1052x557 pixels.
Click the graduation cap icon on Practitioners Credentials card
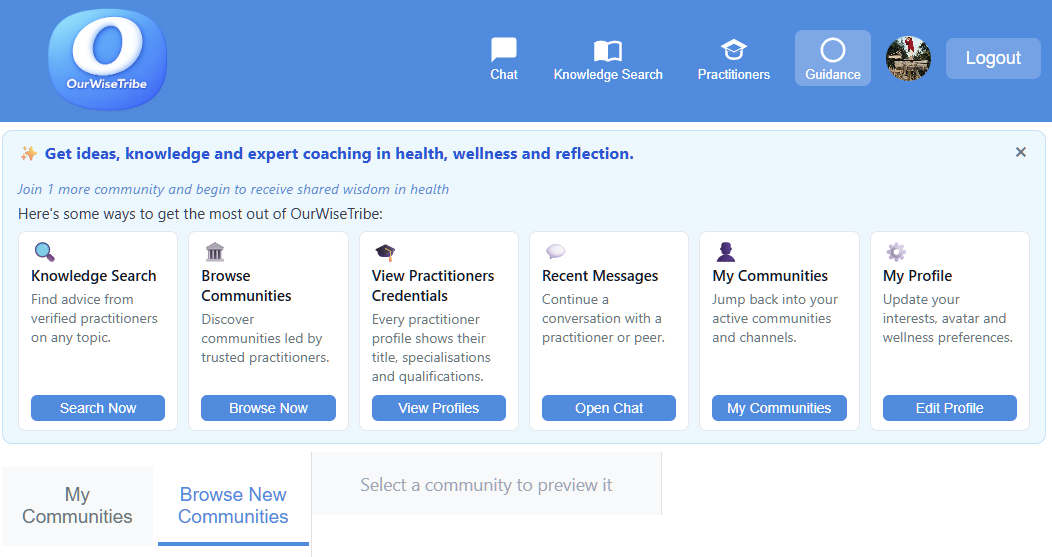coord(385,252)
